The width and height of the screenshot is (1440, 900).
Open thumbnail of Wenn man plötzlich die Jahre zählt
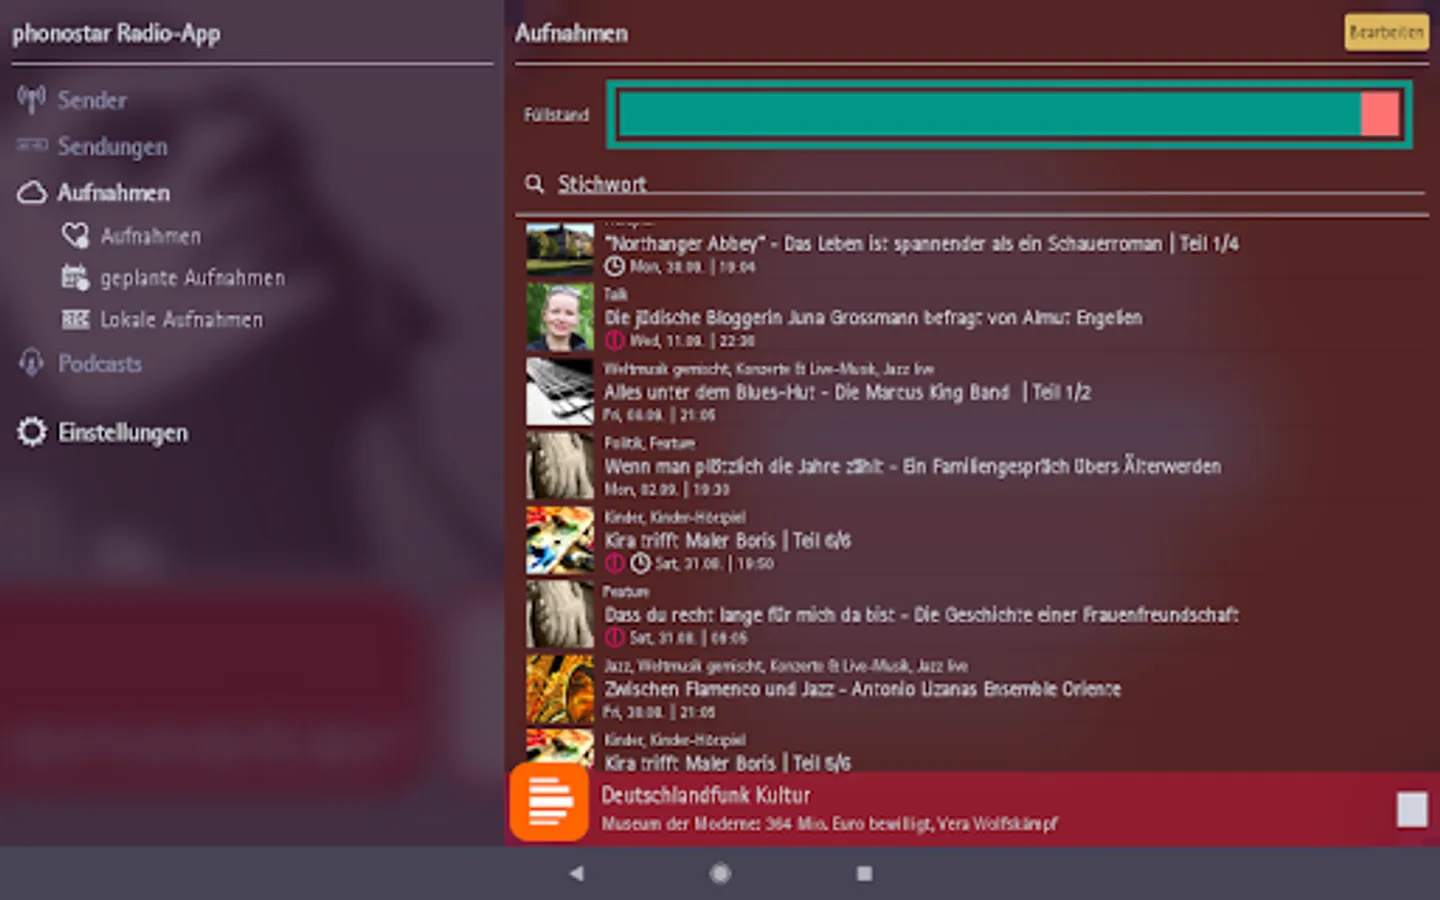point(560,465)
